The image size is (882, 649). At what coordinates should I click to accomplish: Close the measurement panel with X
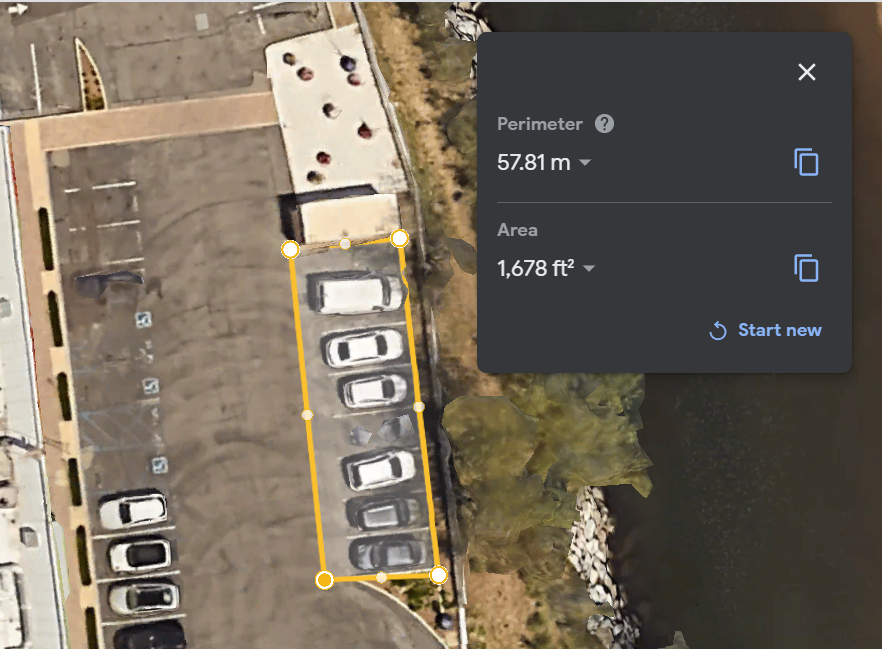click(807, 72)
